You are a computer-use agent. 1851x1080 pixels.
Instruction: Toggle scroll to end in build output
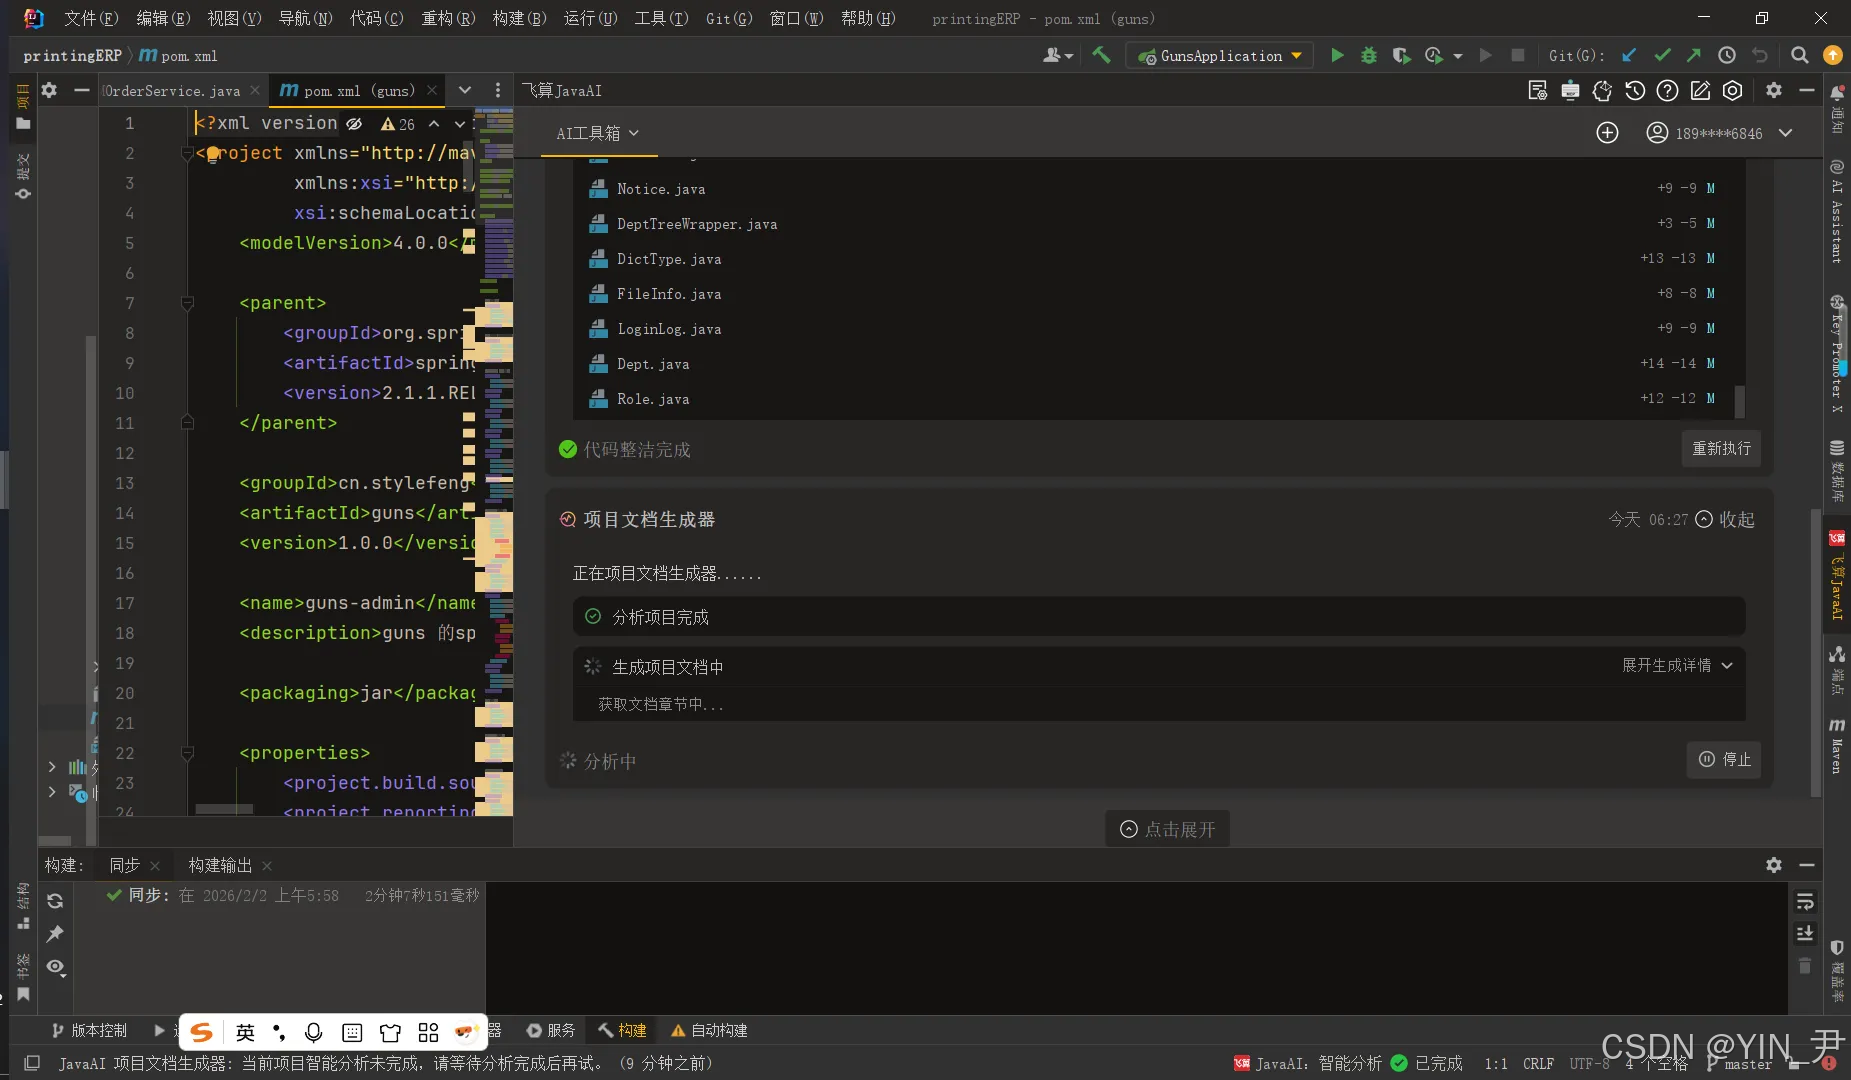pyautogui.click(x=1805, y=934)
